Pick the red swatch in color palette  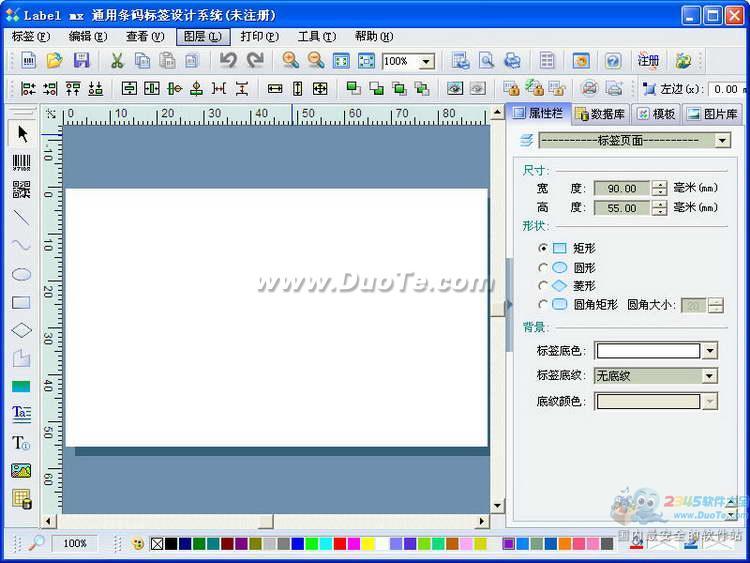[x=340, y=544]
